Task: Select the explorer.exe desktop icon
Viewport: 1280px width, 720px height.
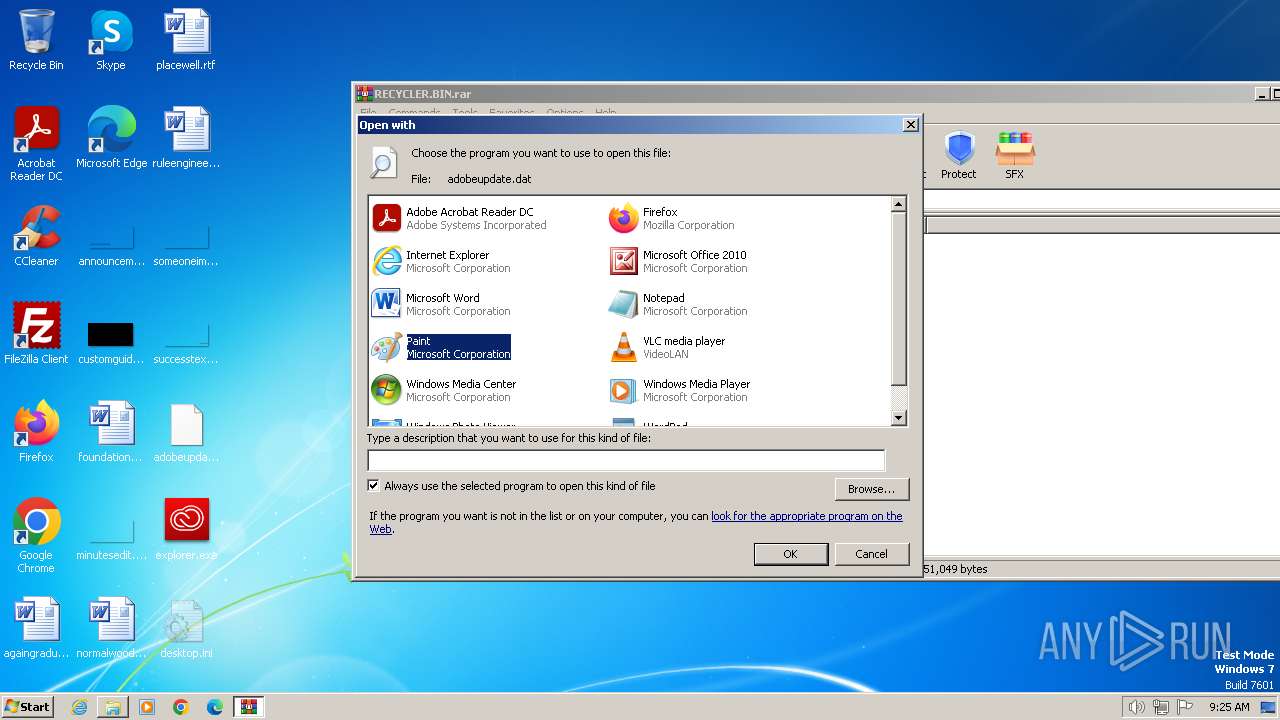Action: point(186,530)
